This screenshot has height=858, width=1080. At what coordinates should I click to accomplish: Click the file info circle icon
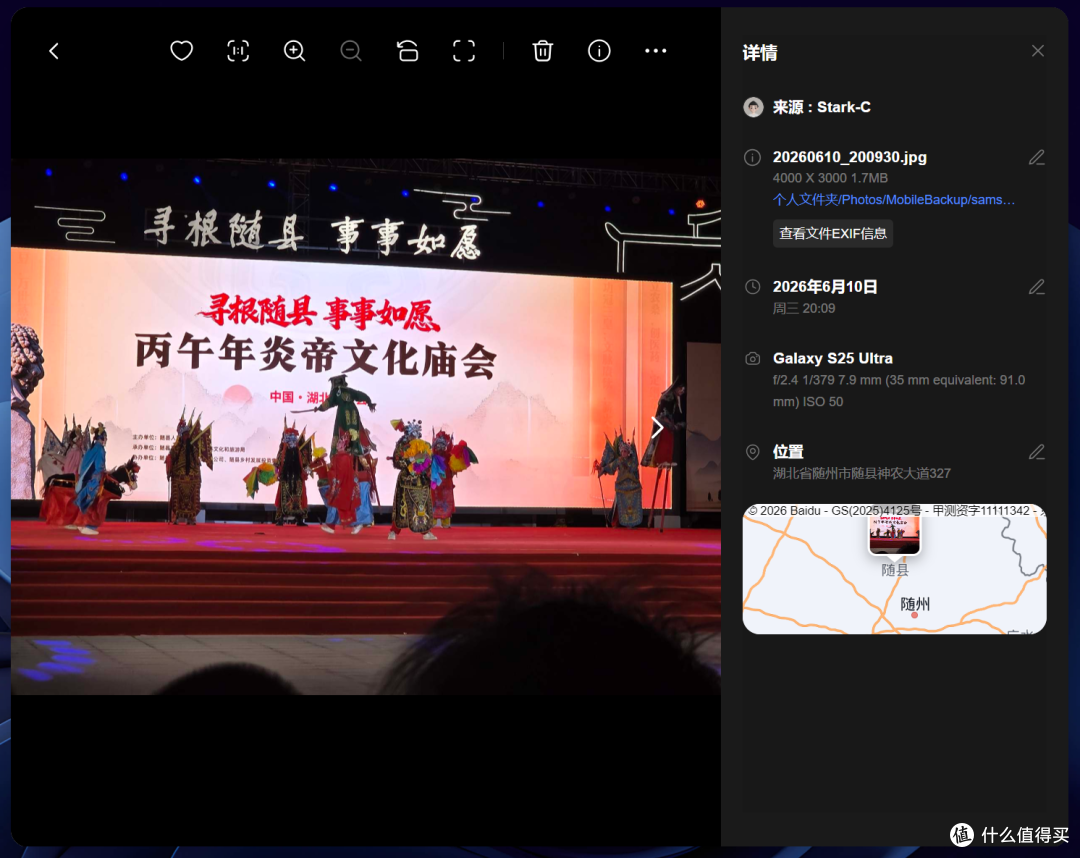click(752, 158)
